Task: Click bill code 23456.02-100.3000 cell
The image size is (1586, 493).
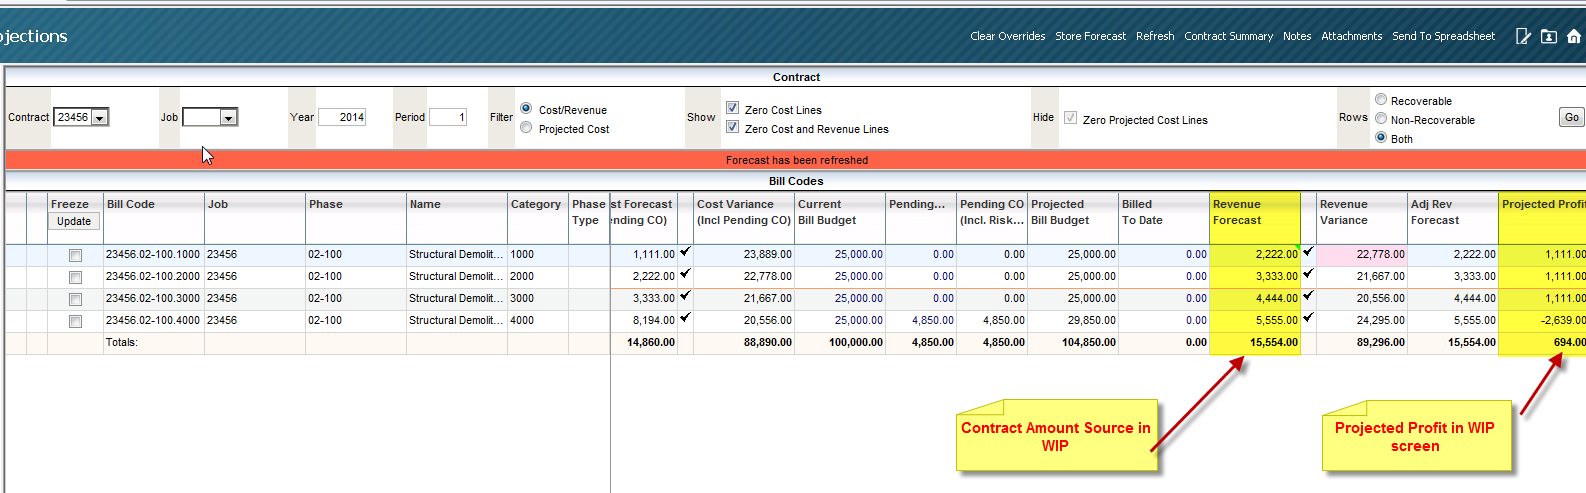Action: (153, 298)
